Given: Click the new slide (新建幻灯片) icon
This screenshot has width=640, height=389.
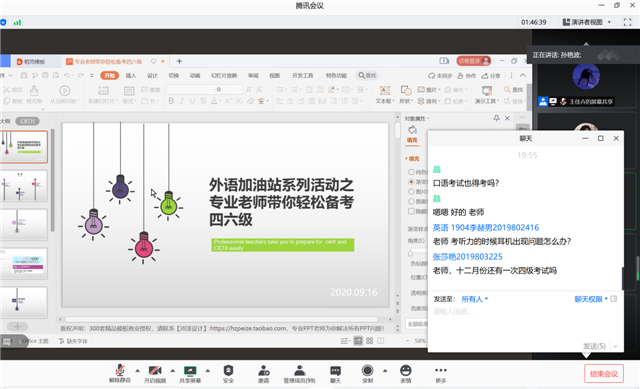Looking at the screenshot, I should pyautogui.click(x=103, y=90).
